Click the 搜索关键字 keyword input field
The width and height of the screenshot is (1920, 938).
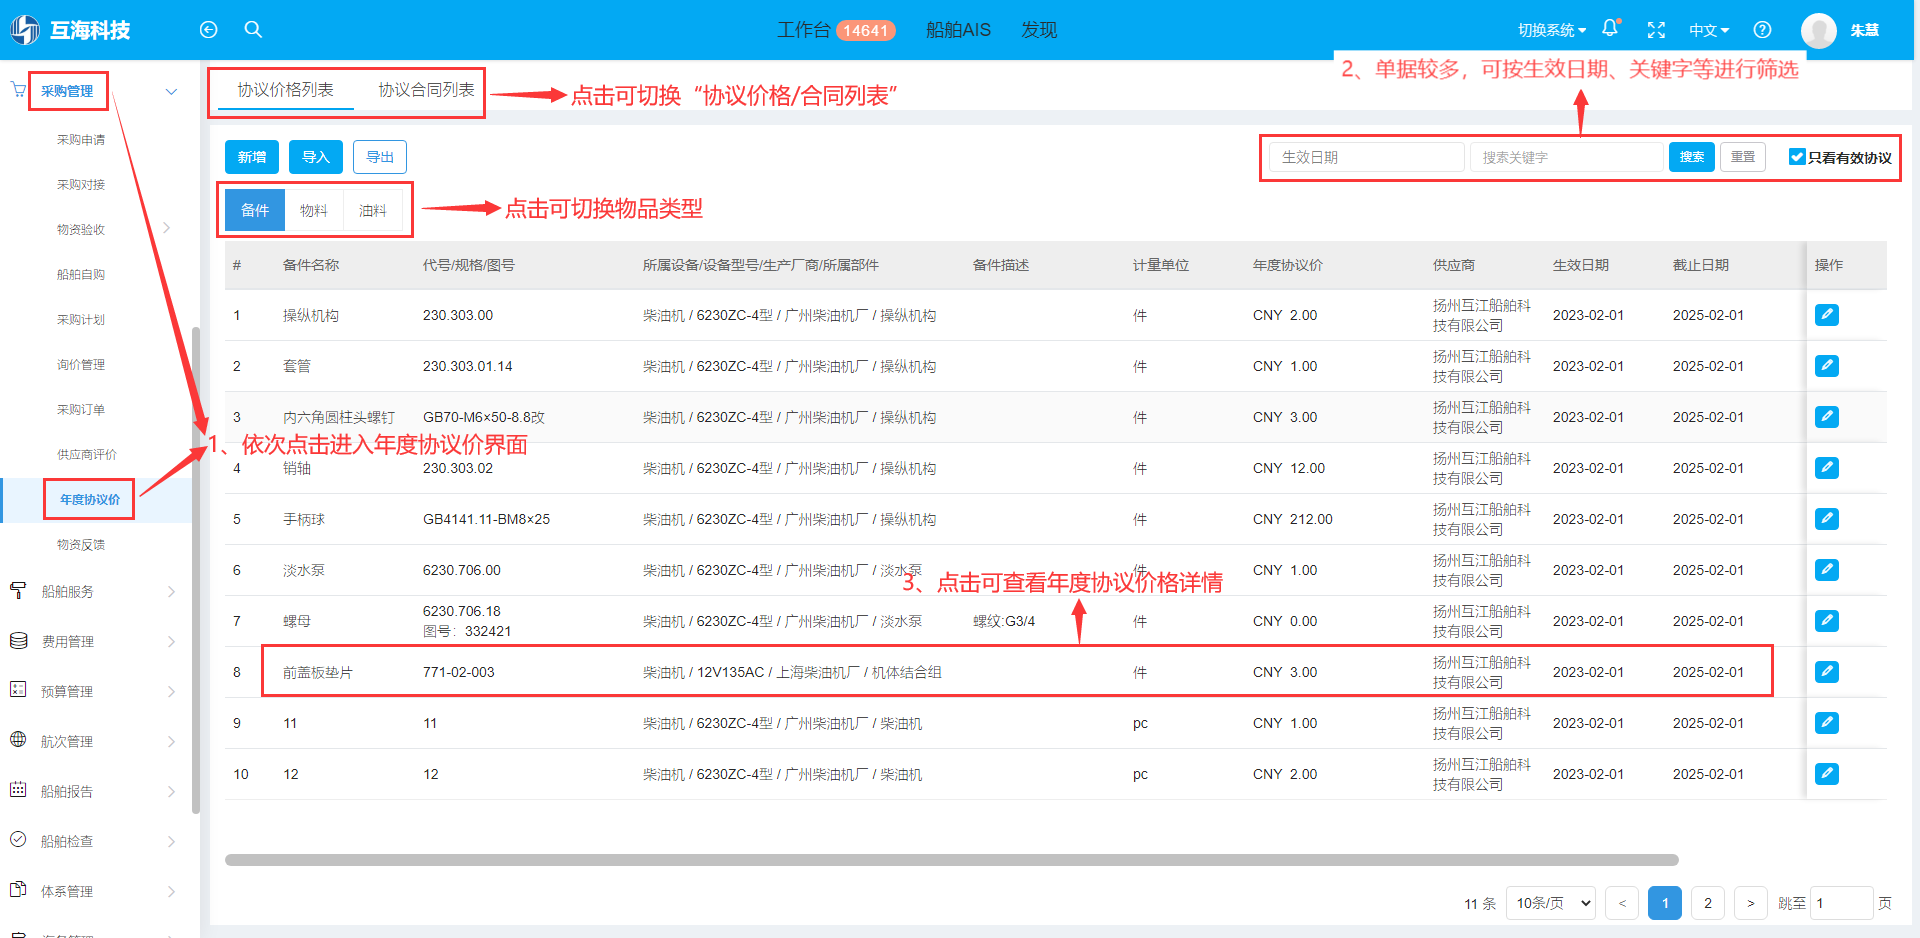point(1566,157)
